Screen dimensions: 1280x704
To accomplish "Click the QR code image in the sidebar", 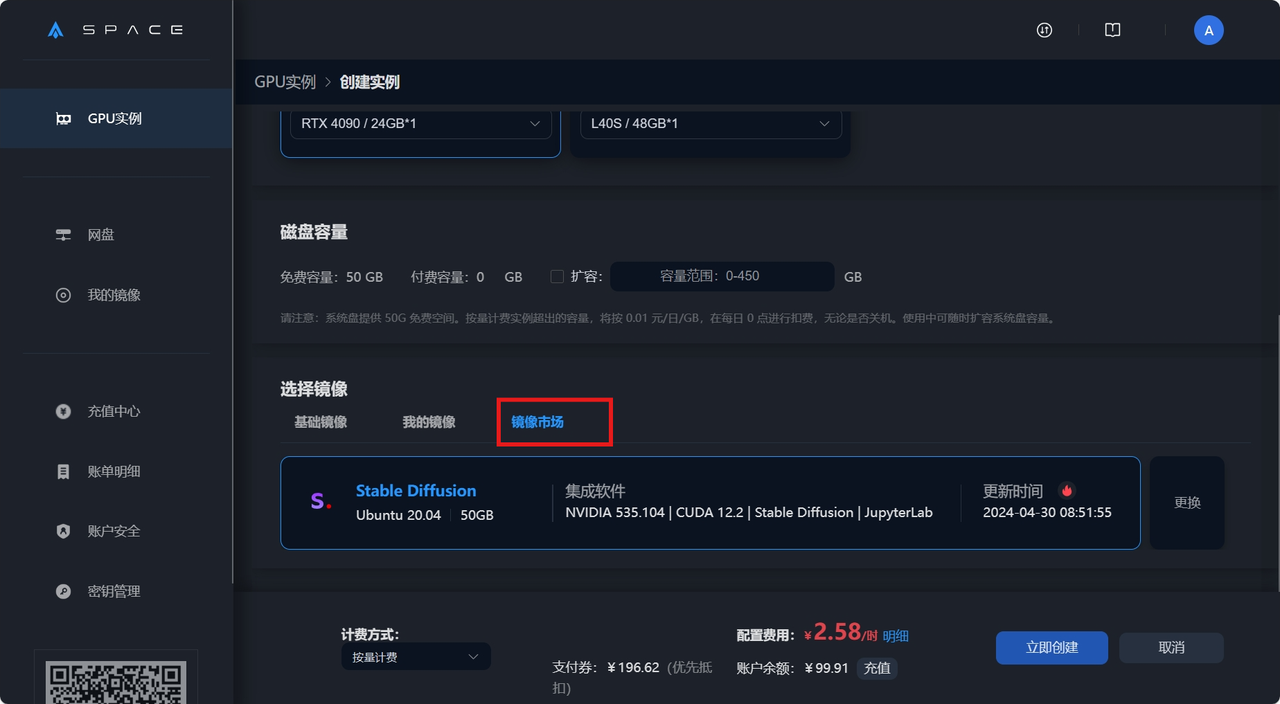I will click(116, 683).
